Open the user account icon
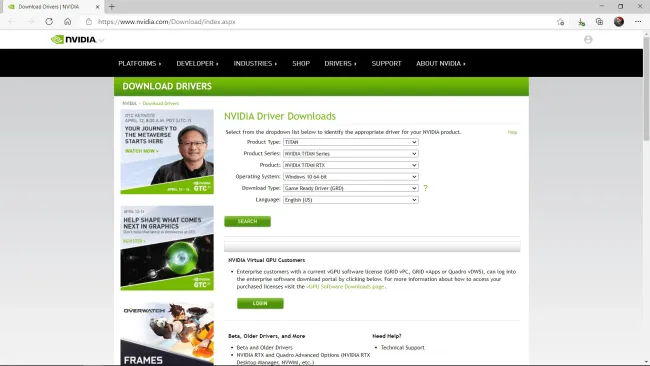The height and width of the screenshot is (366, 650). pos(588,39)
